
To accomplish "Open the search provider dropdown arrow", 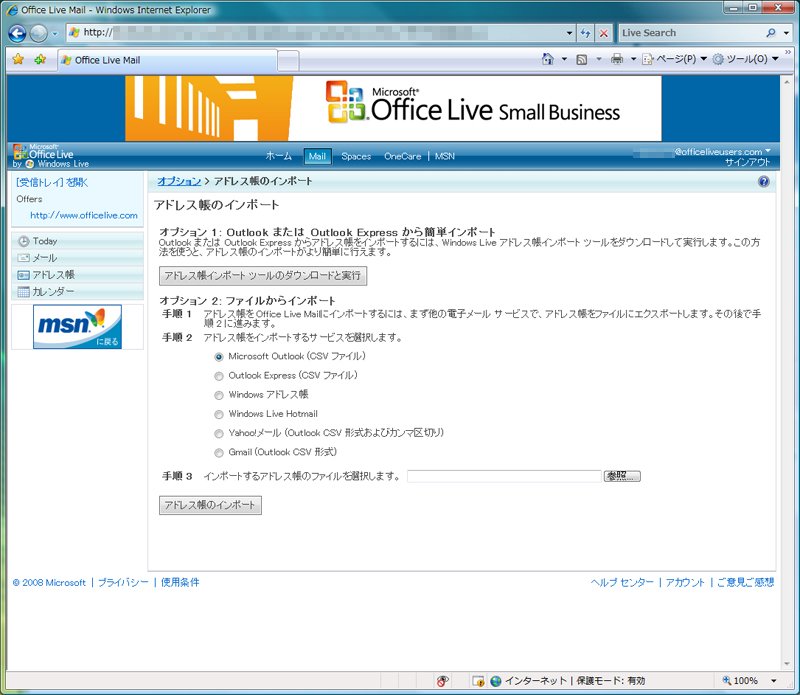I will pyautogui.click(x=786, y=33).
